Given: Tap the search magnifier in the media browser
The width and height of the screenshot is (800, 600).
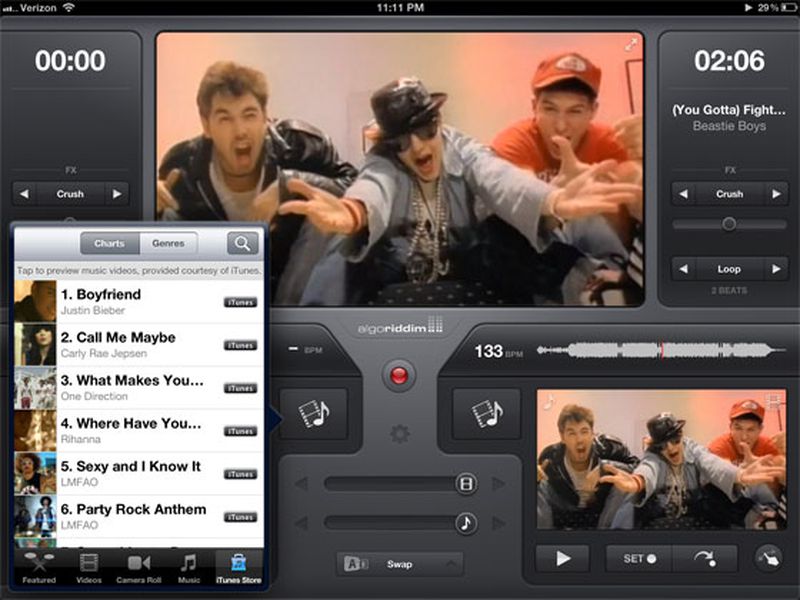Looking at the screenshot, I should coord(243,243).
